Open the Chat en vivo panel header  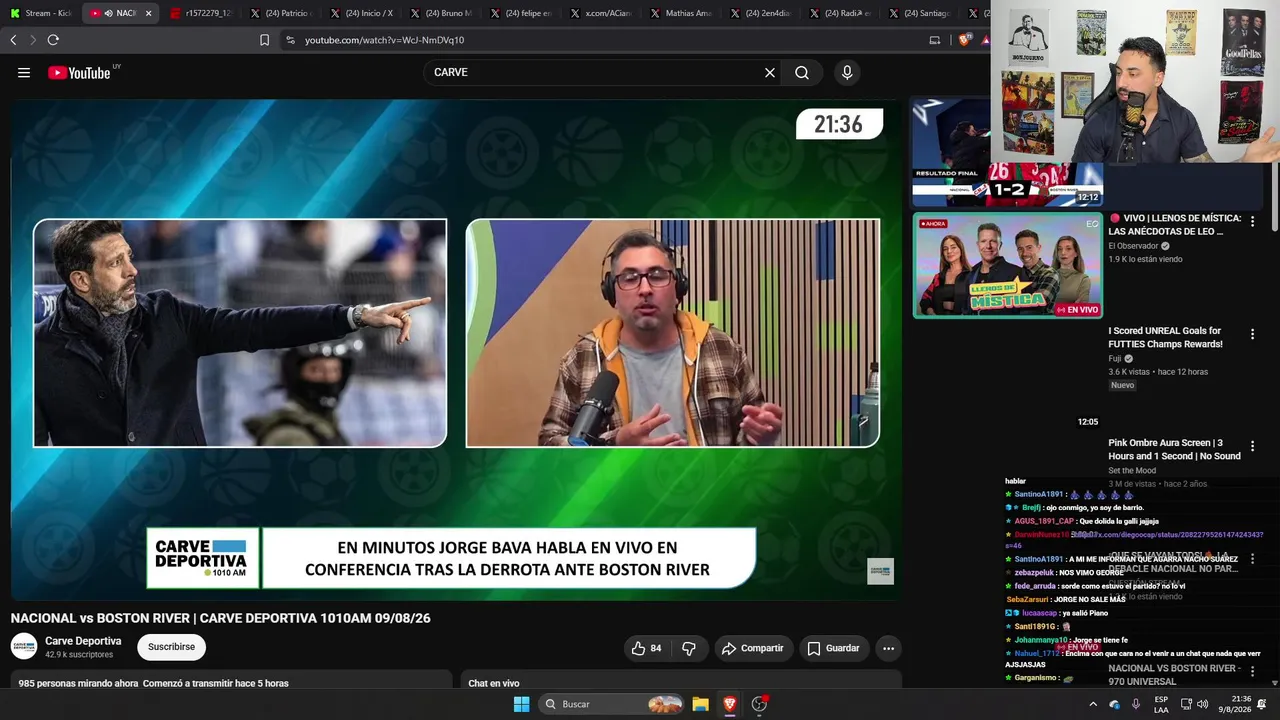[494, 683]
